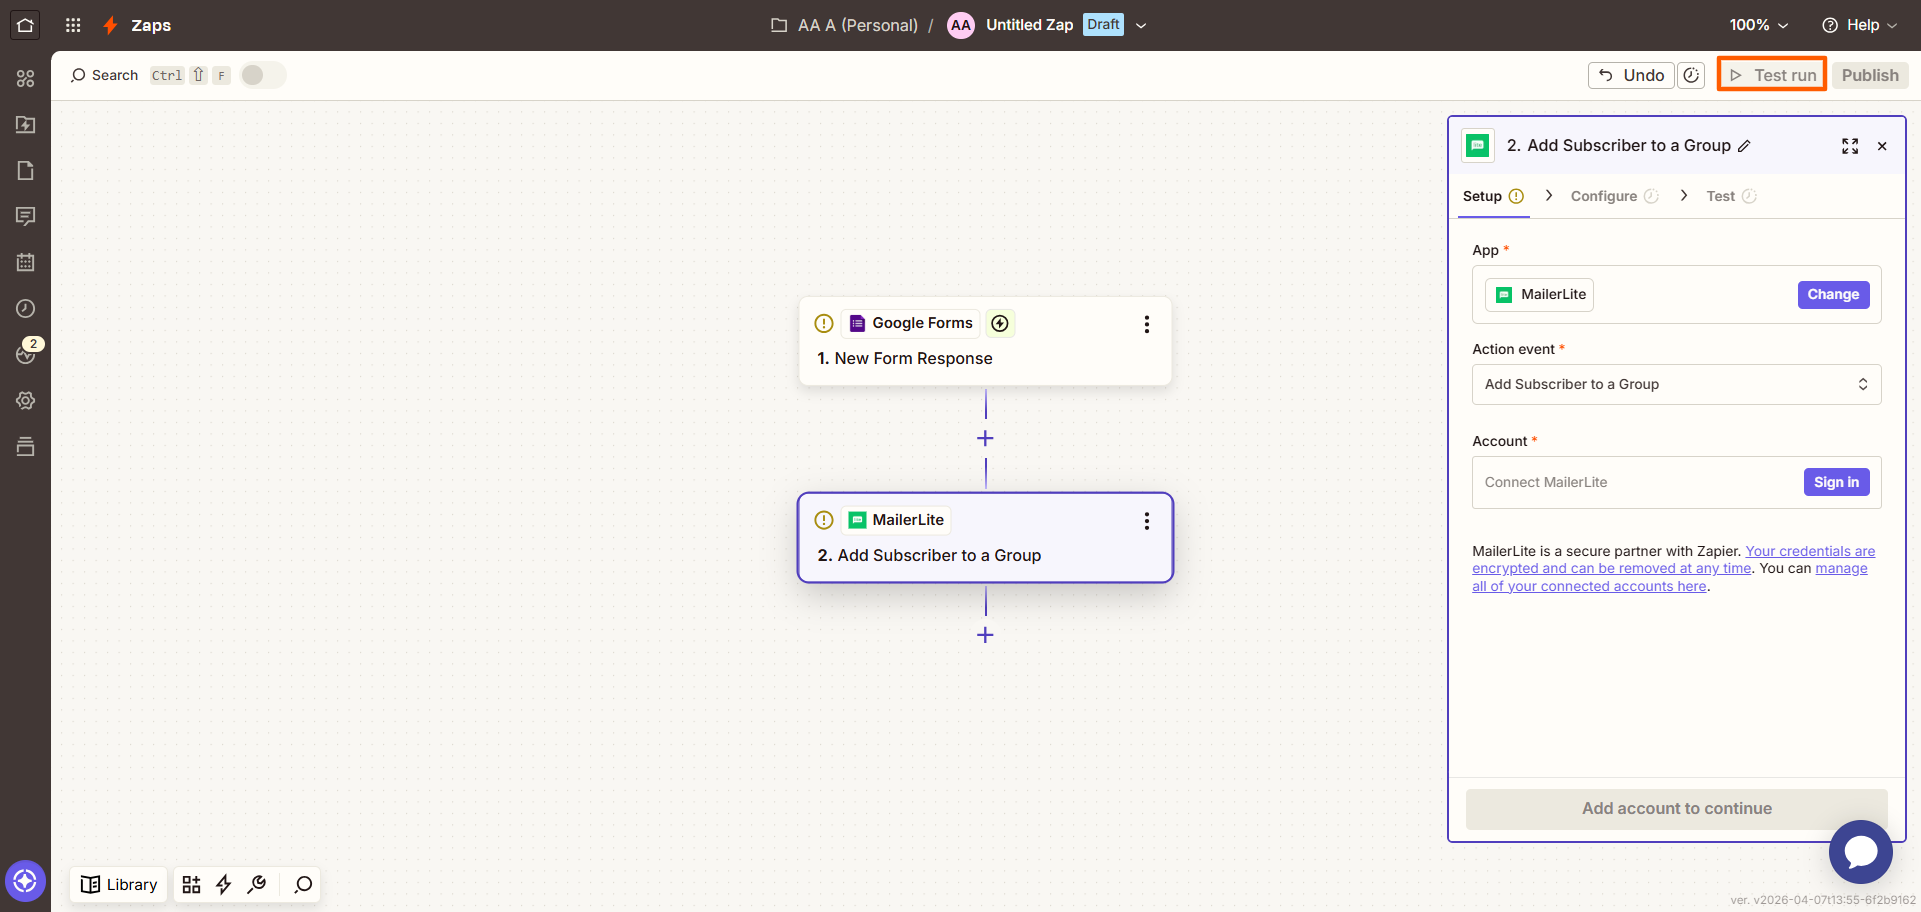
Task: Open the sidebar icon with badge 2
Action: coord(26,353)
